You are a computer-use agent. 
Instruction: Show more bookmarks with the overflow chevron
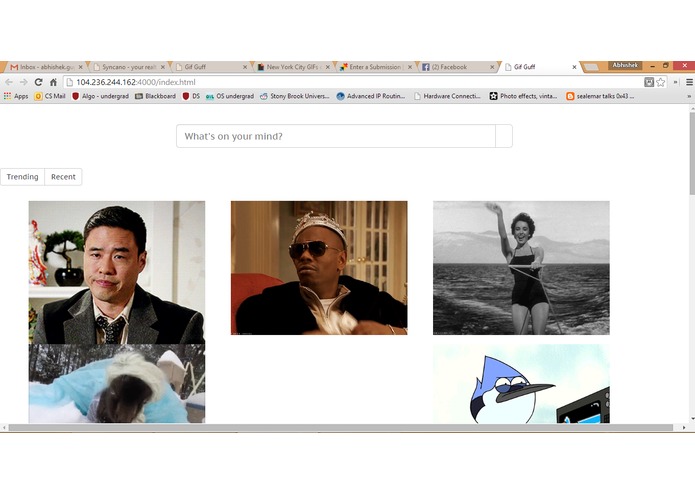point(689,96)
